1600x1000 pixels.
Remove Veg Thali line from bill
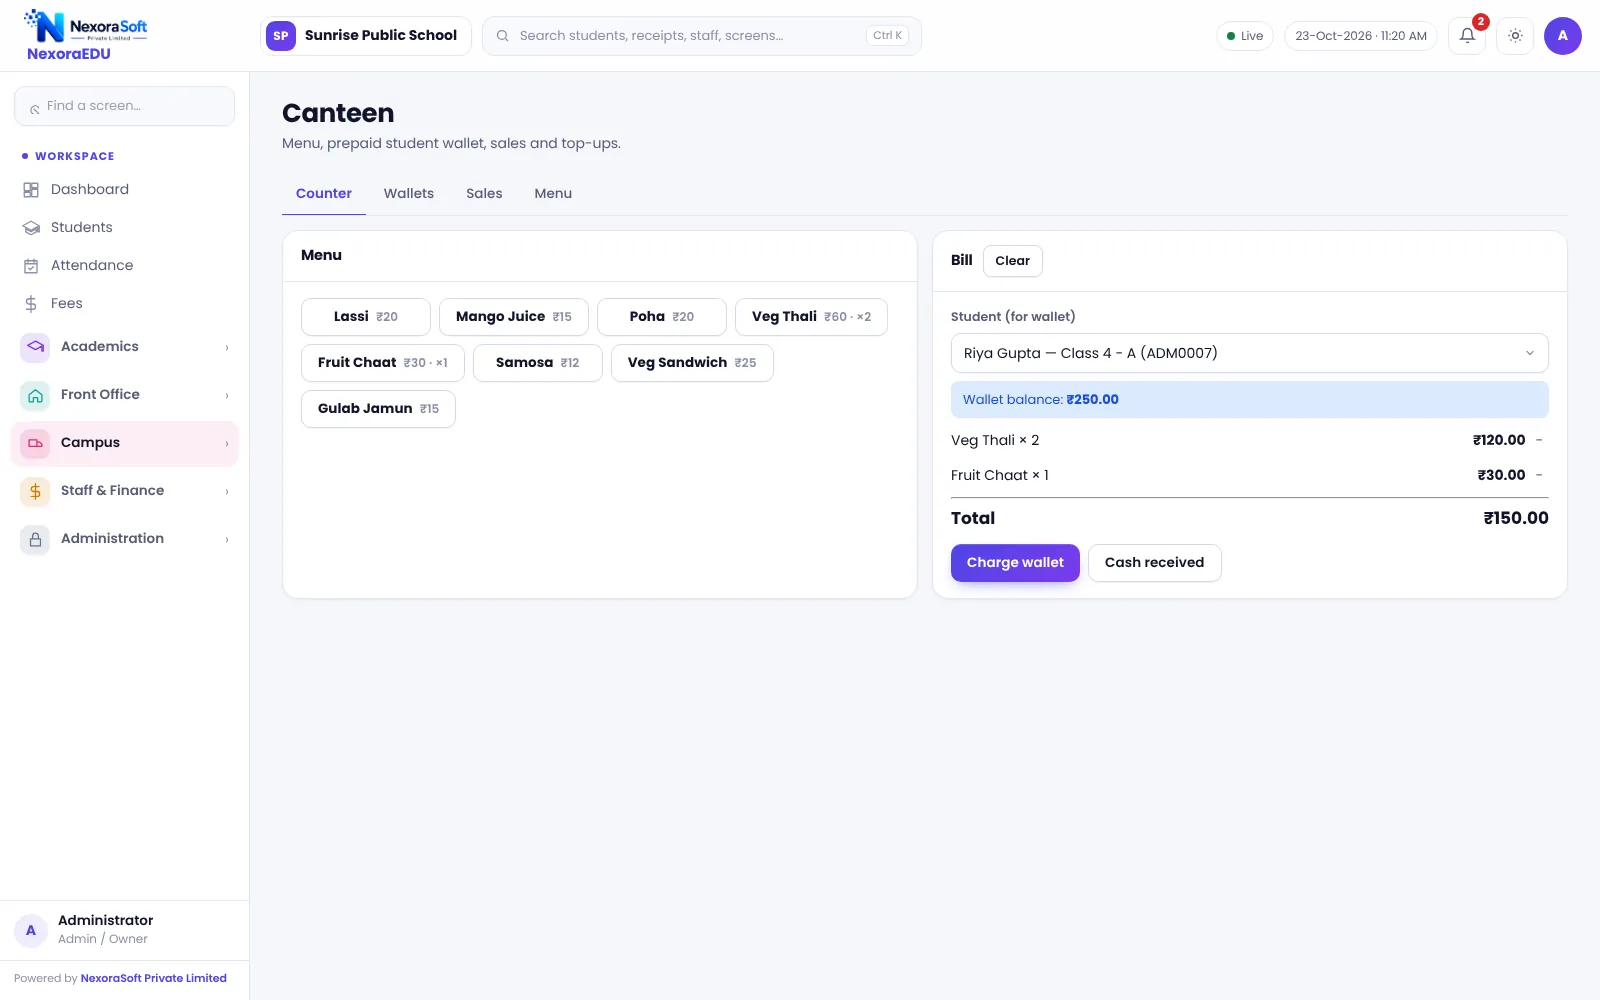click(x=1539, y=440)
